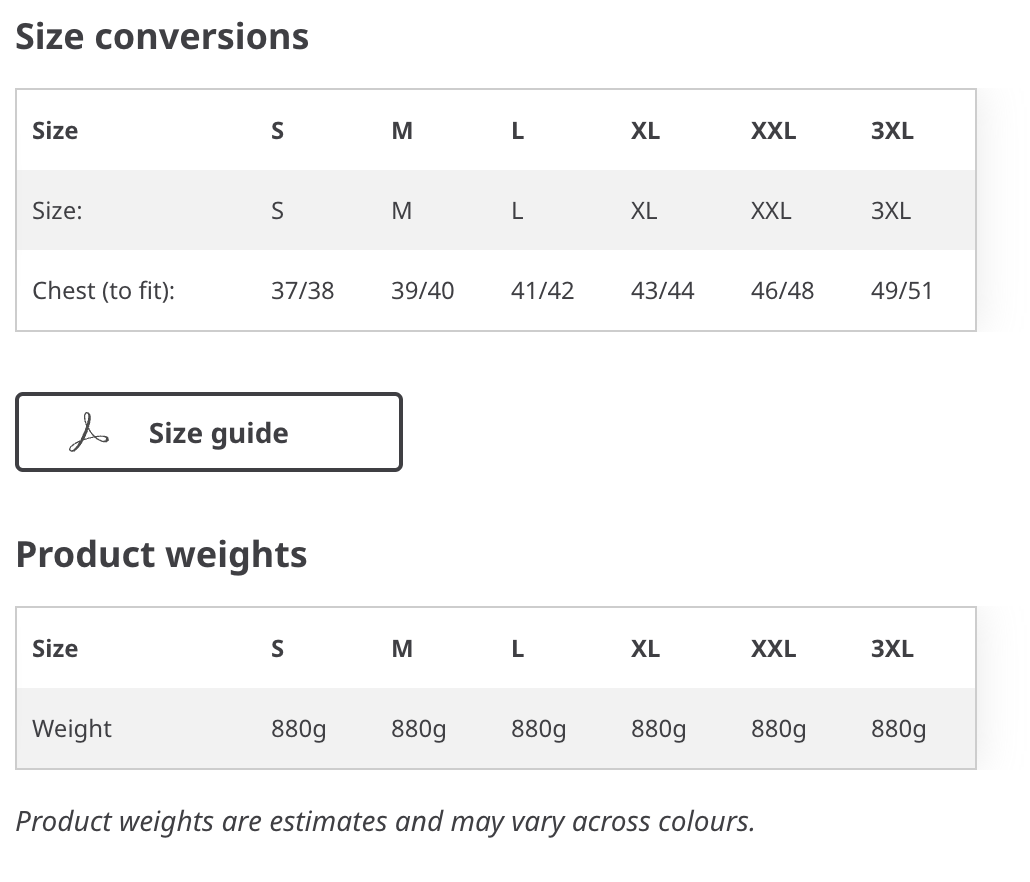
Task: Click the Chest (to fit) row label
Action: point(104,290)
